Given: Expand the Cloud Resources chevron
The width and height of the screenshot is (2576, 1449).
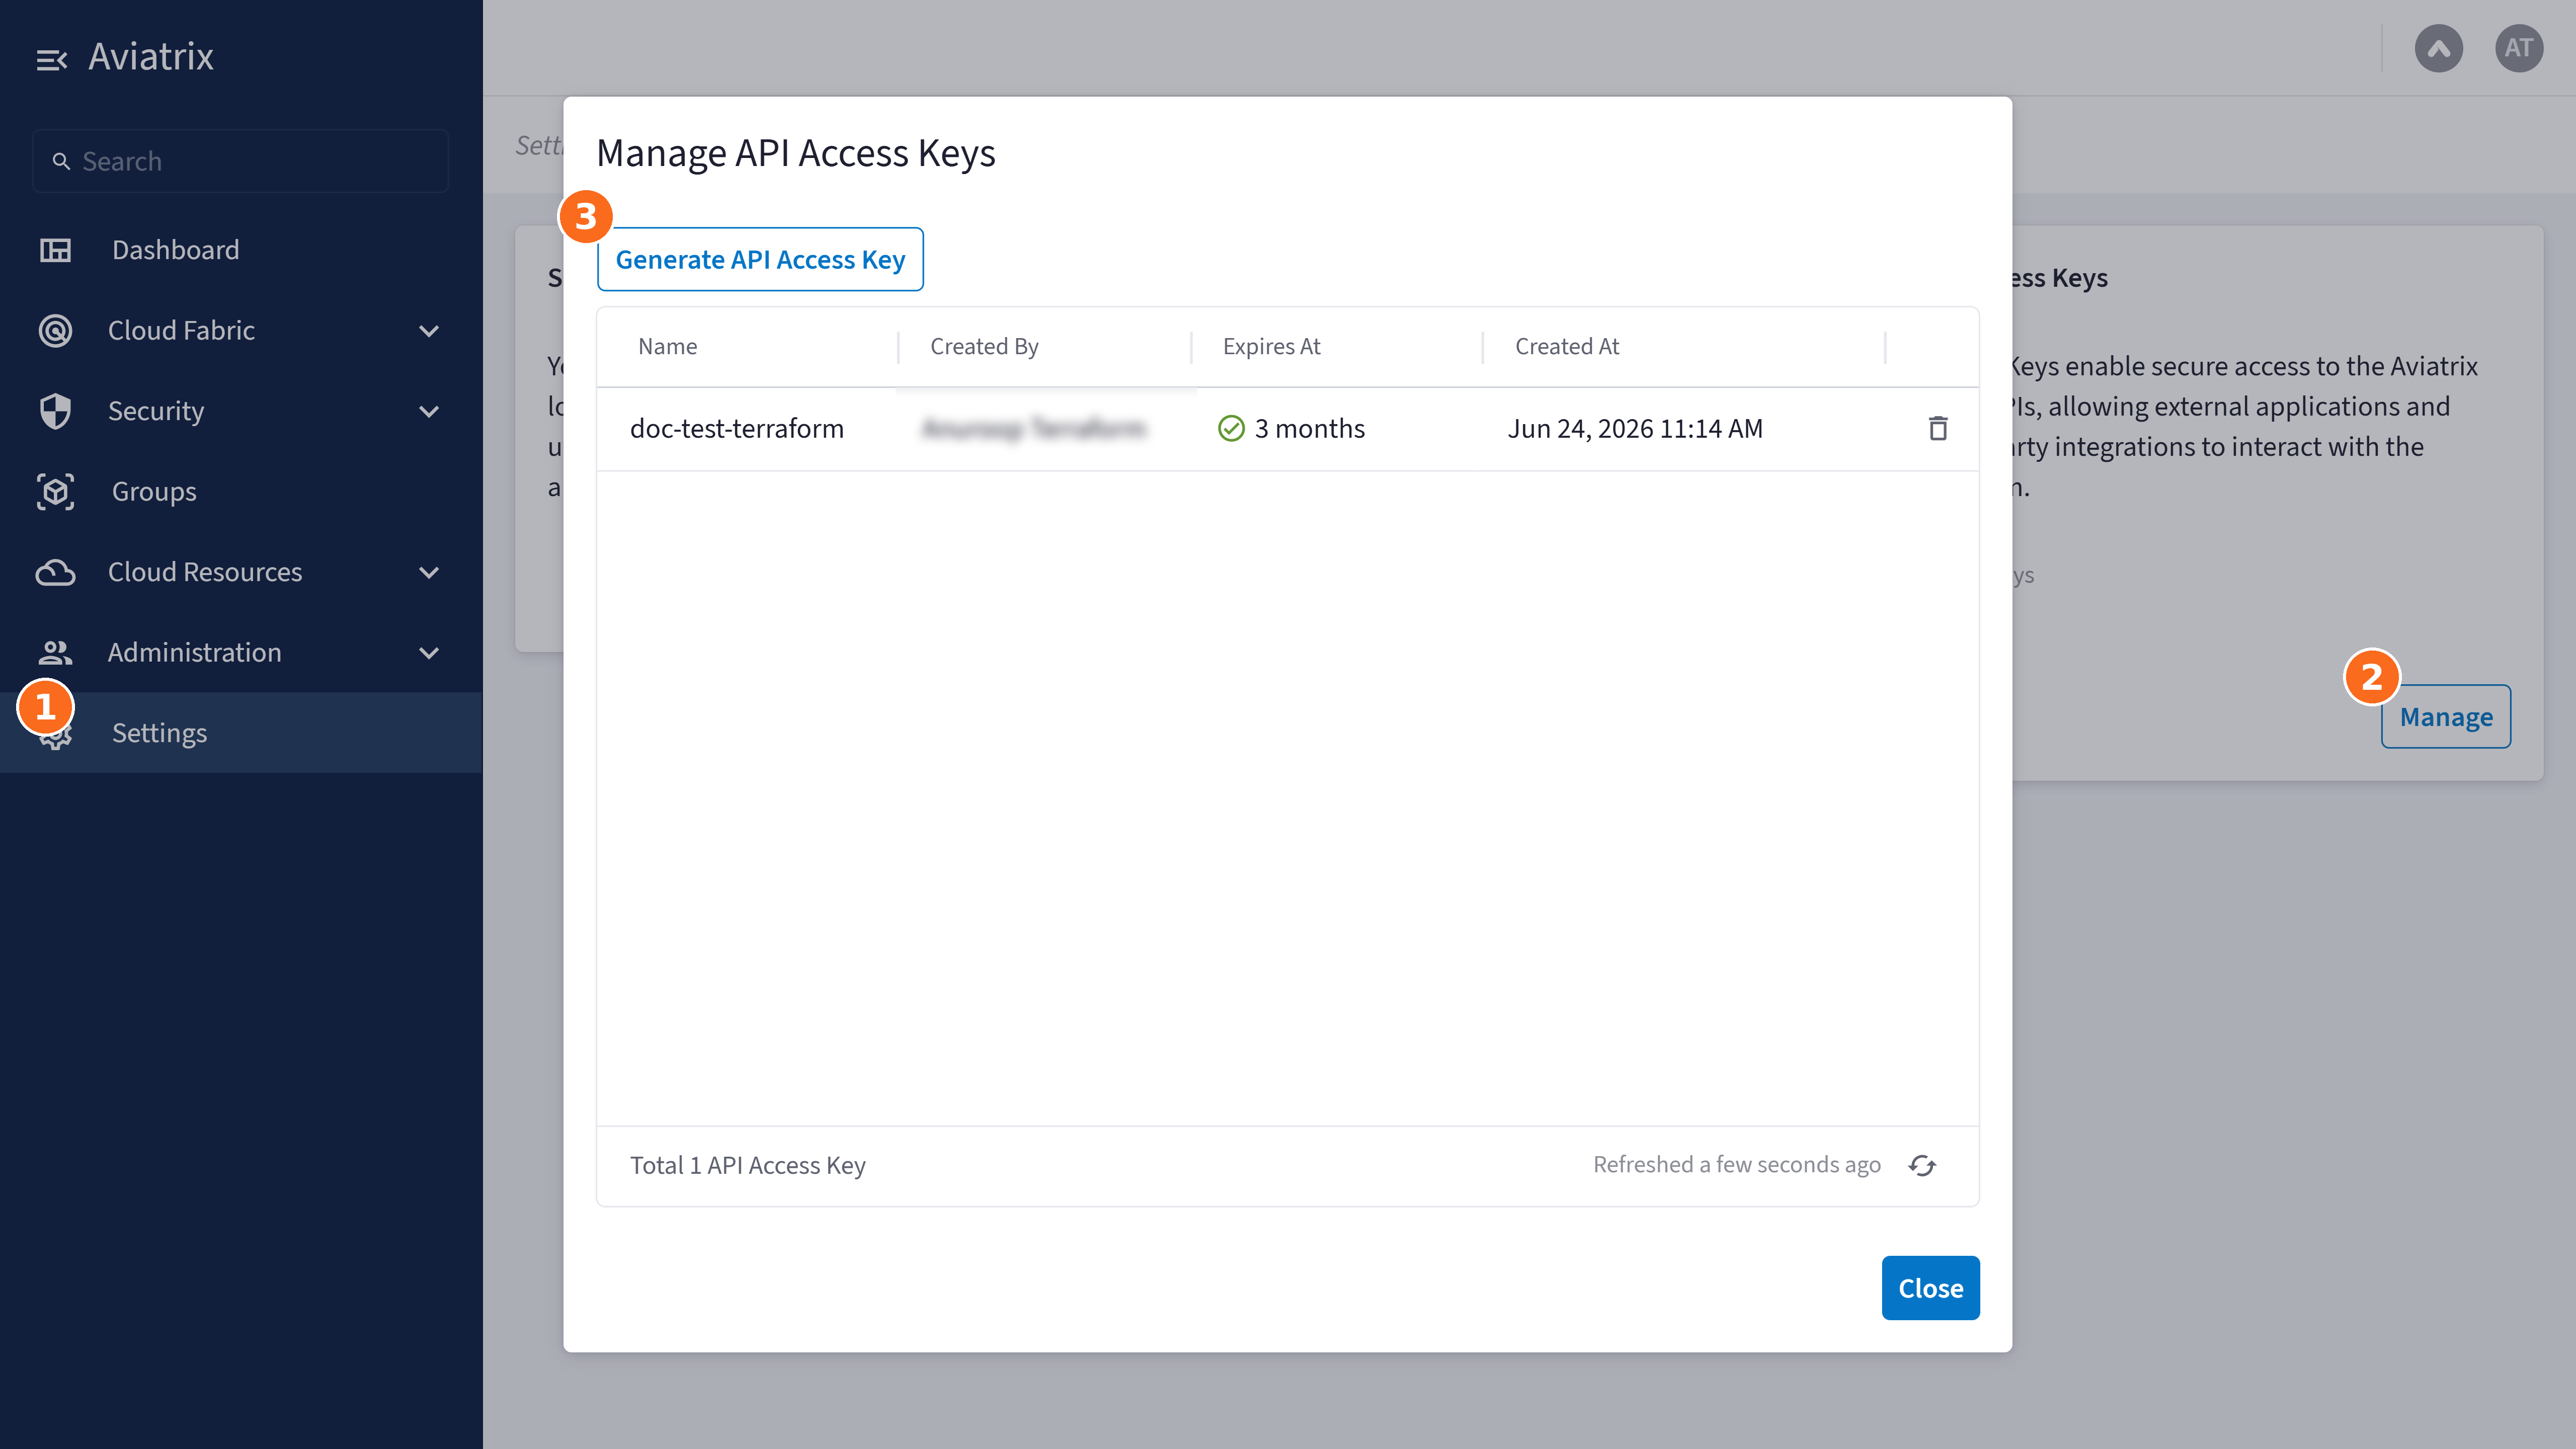Looking at the screenshot, I should click(429, 572).
